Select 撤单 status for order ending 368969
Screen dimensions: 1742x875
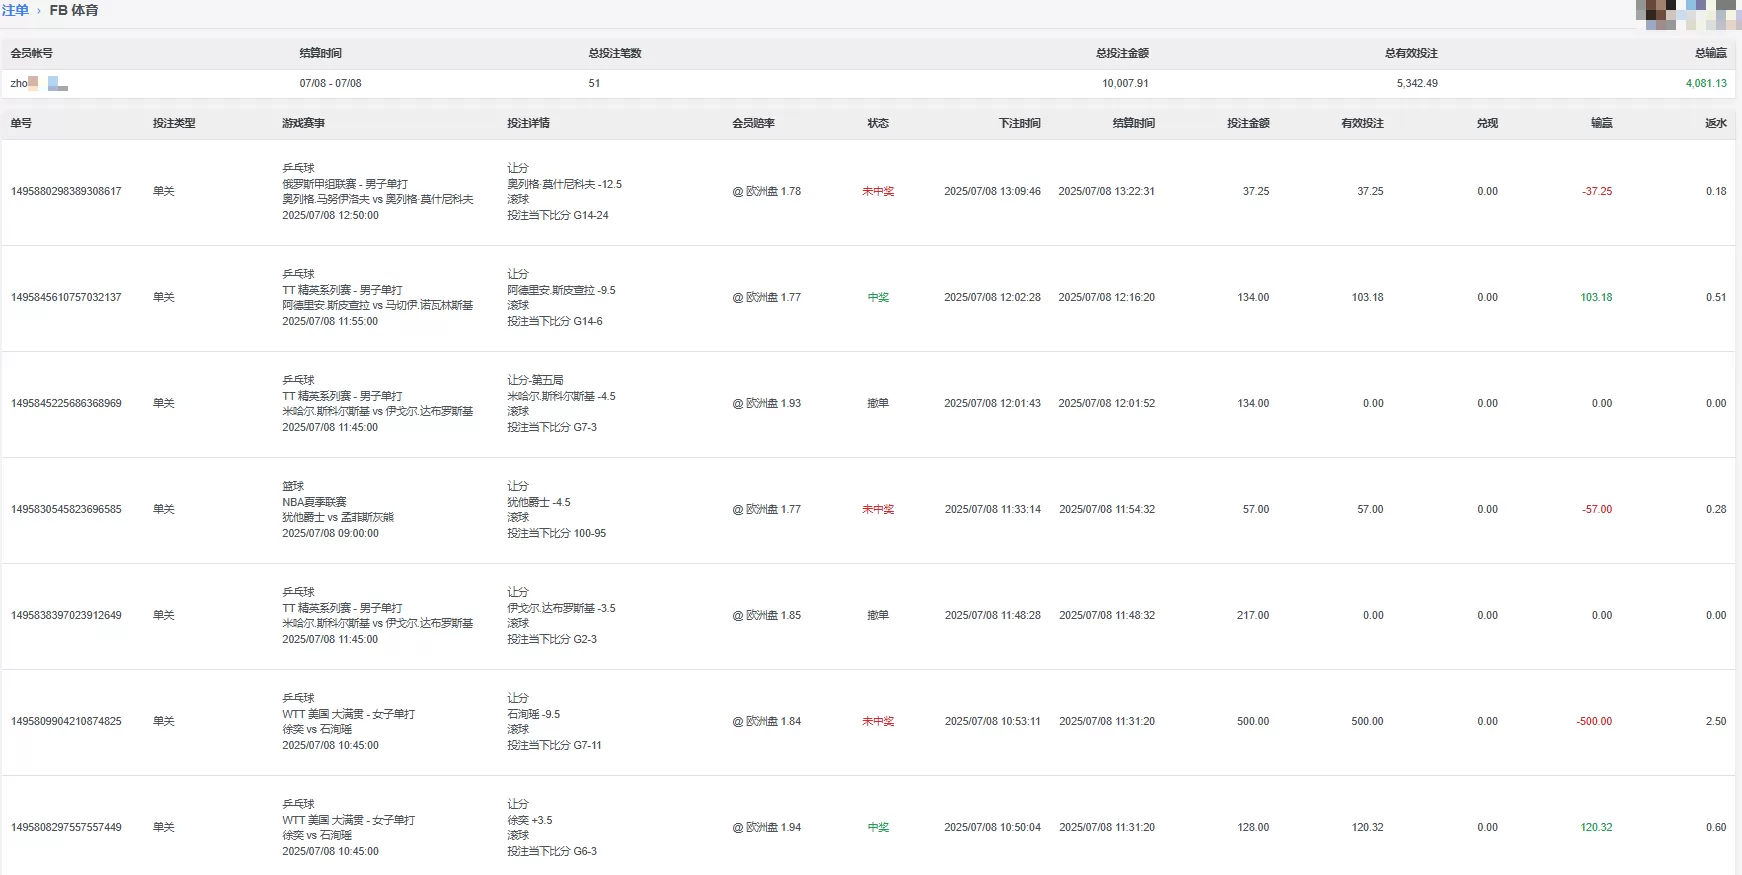878,403
